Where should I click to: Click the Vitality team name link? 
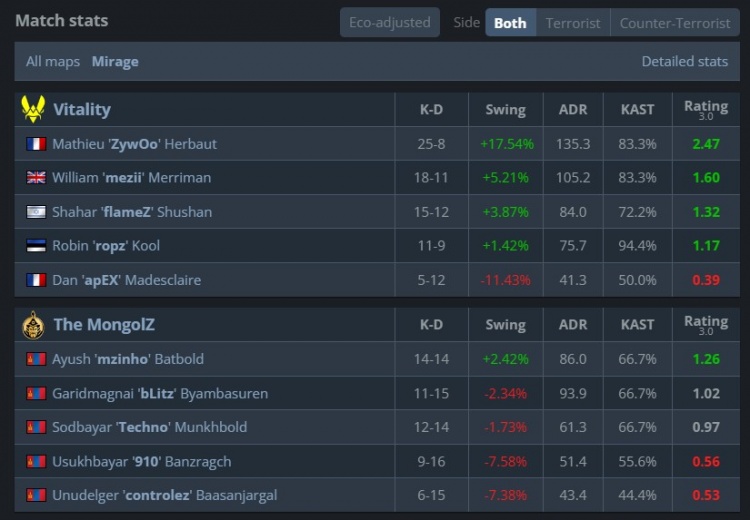coord(82,109)
